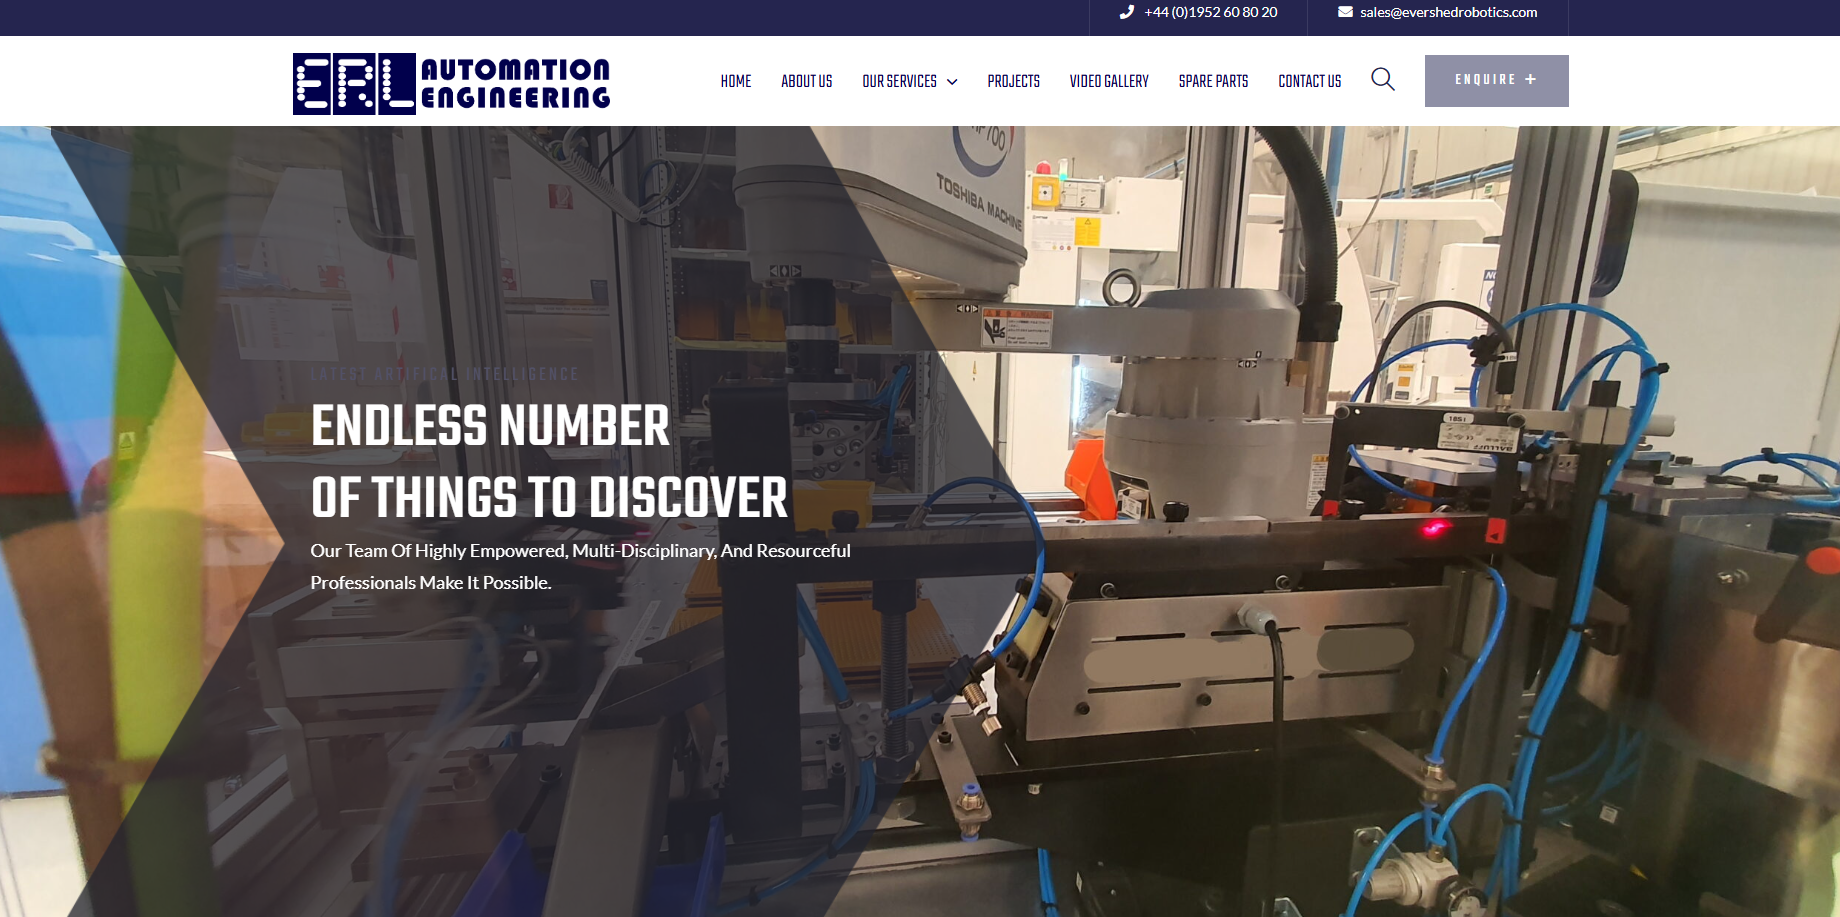Click the sales@evershedrobotics.com email link
Viewport: 1840px width, 917px height.
click(x=1448, y=12)
